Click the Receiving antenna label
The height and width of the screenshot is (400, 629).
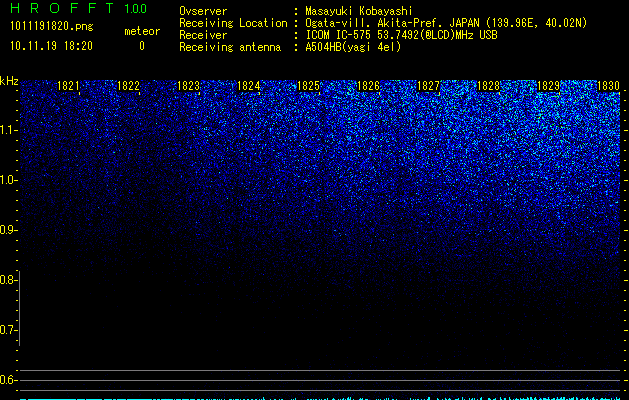click(230, 47)
